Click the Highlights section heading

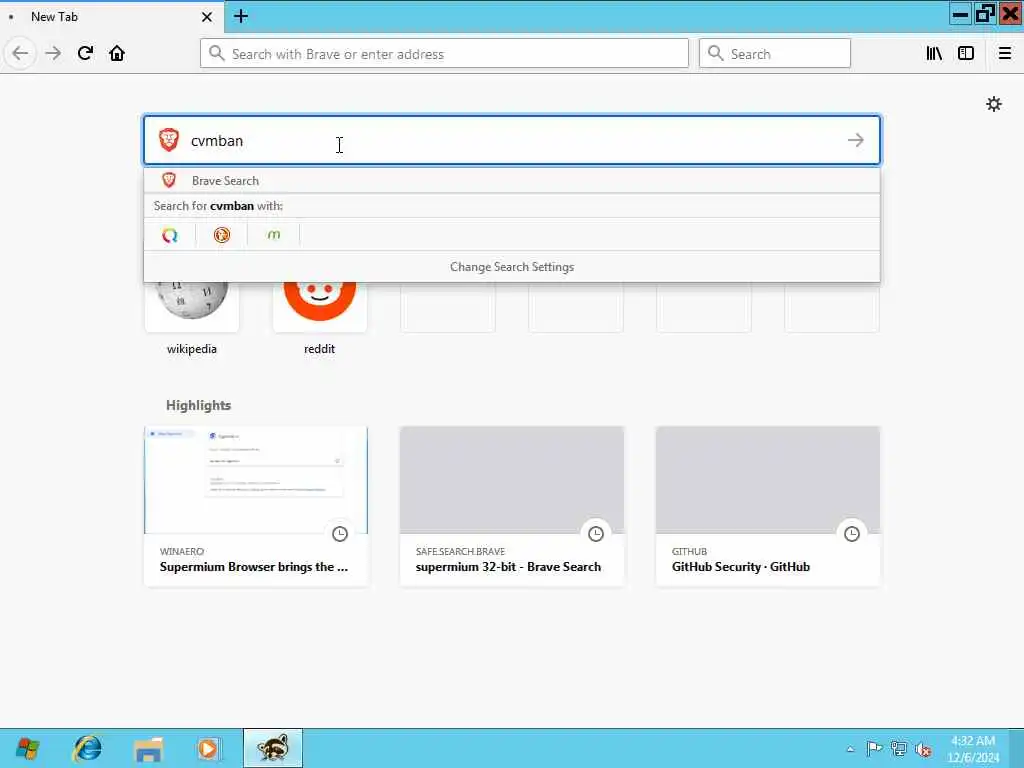199,405
